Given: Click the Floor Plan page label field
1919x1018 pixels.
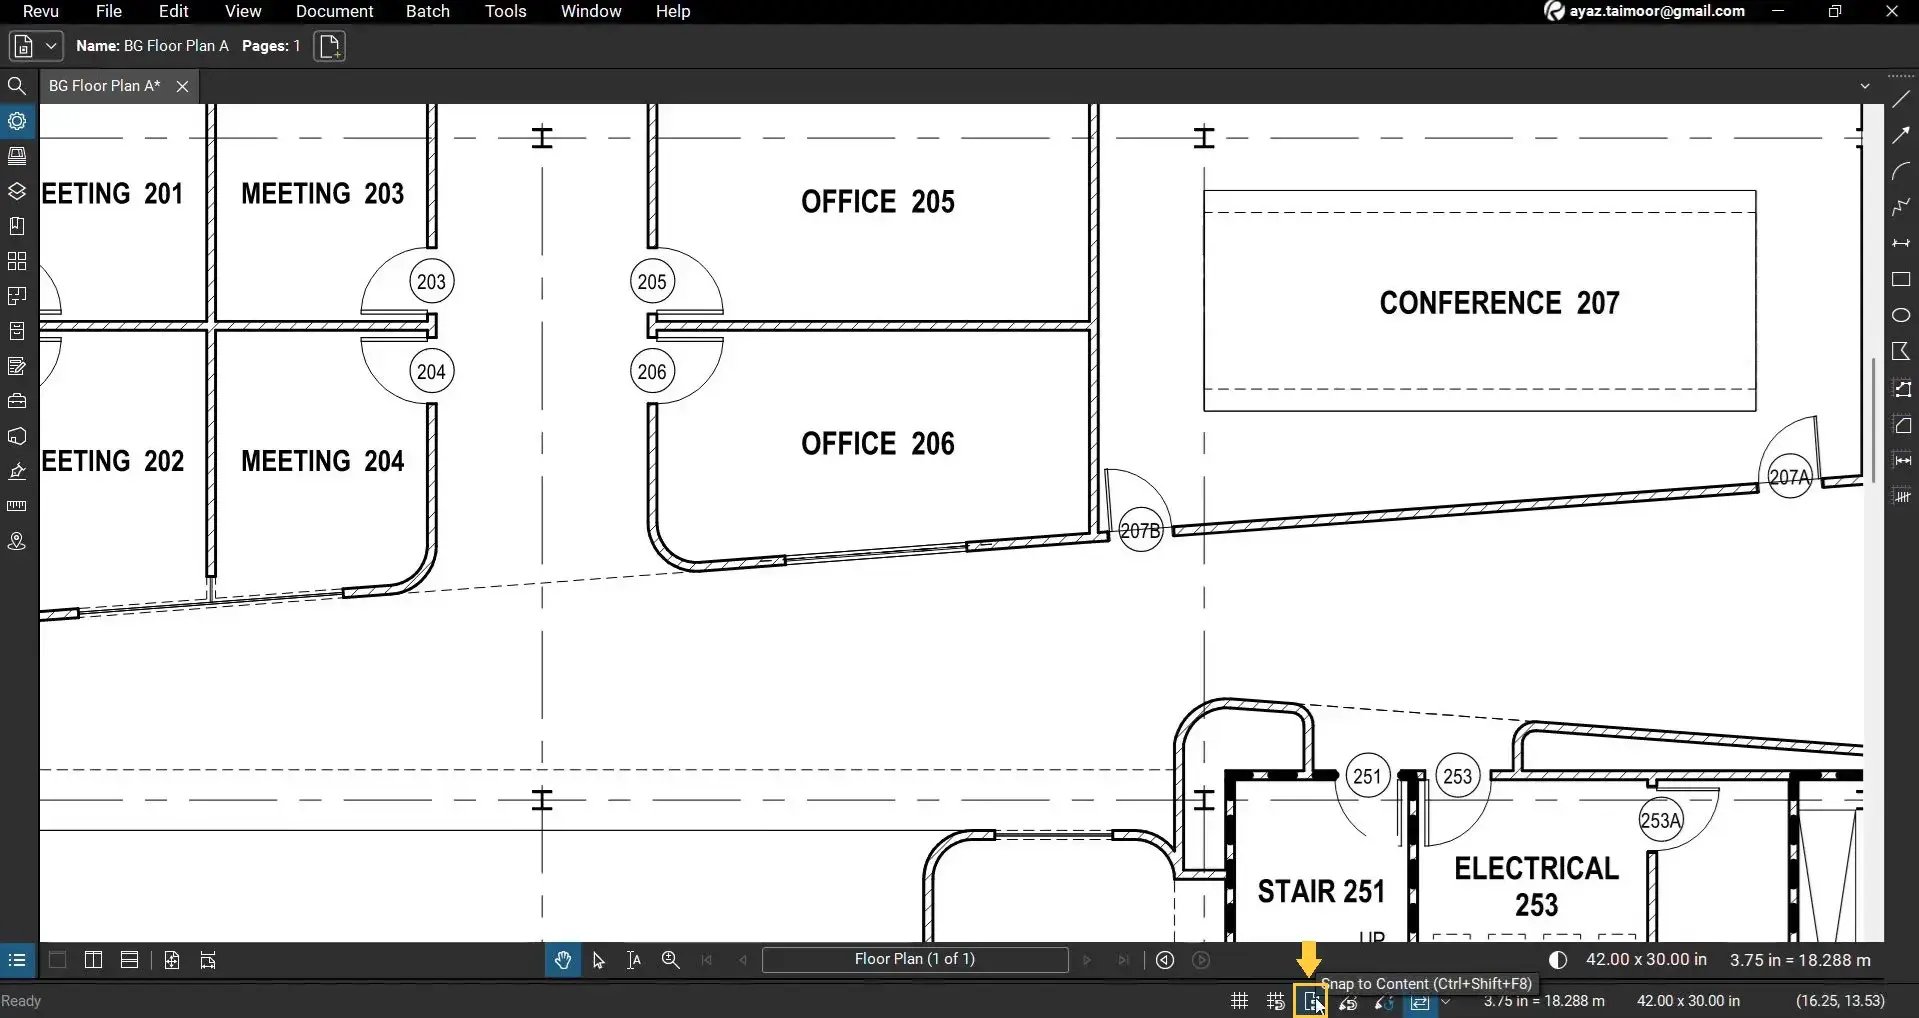Looking at the screenshot, I should 914,959.
